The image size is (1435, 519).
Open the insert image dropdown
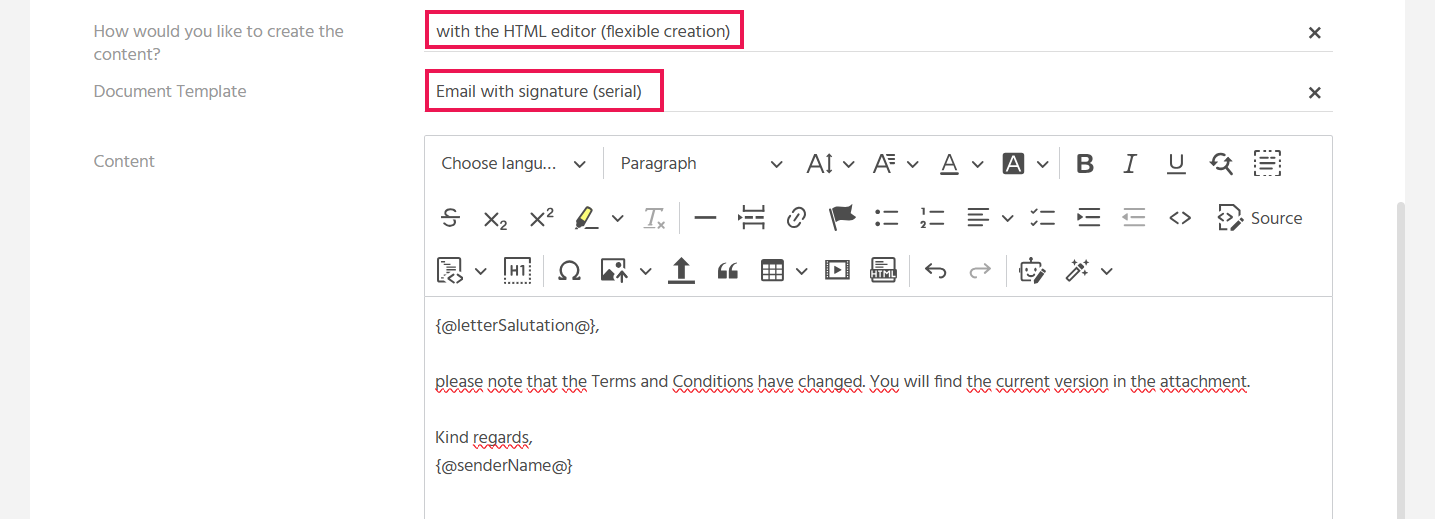pos(625,271)
